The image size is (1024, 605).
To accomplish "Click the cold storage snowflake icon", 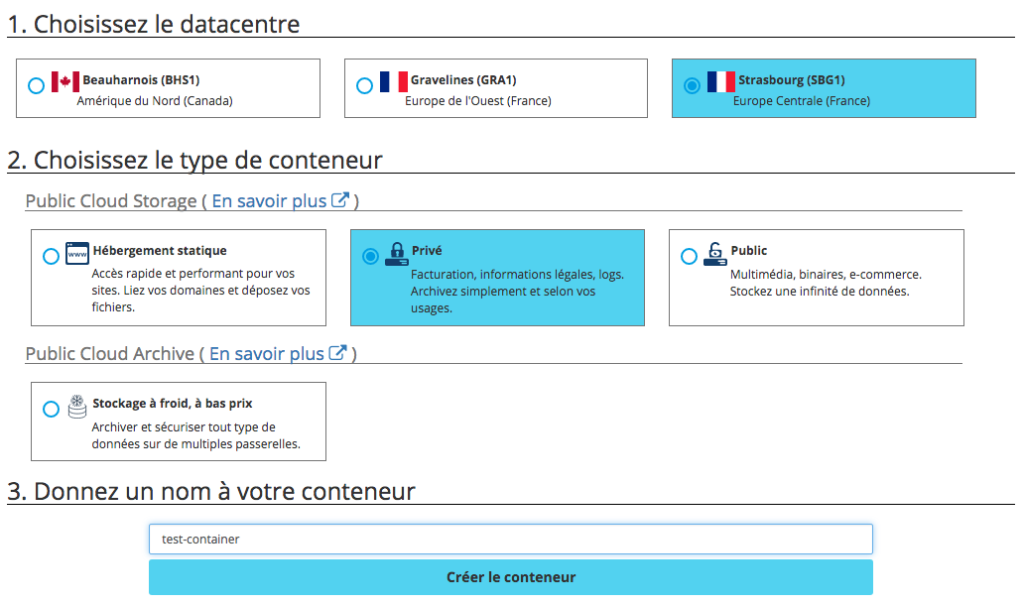I will (x=77, y=406).
